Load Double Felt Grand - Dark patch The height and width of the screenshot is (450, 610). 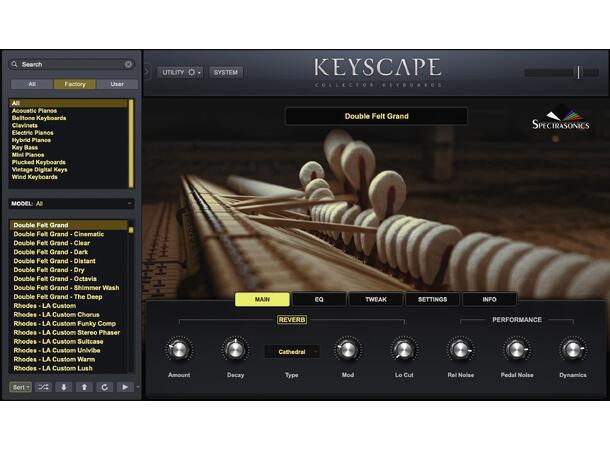pos(69,252)
